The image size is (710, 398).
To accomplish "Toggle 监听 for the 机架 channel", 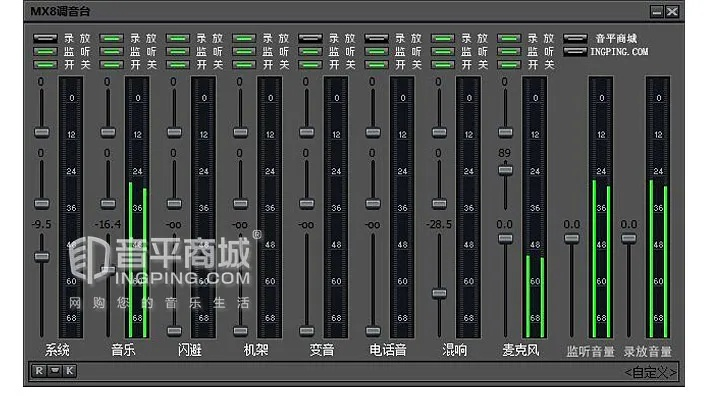I will (x=244, y=52).
